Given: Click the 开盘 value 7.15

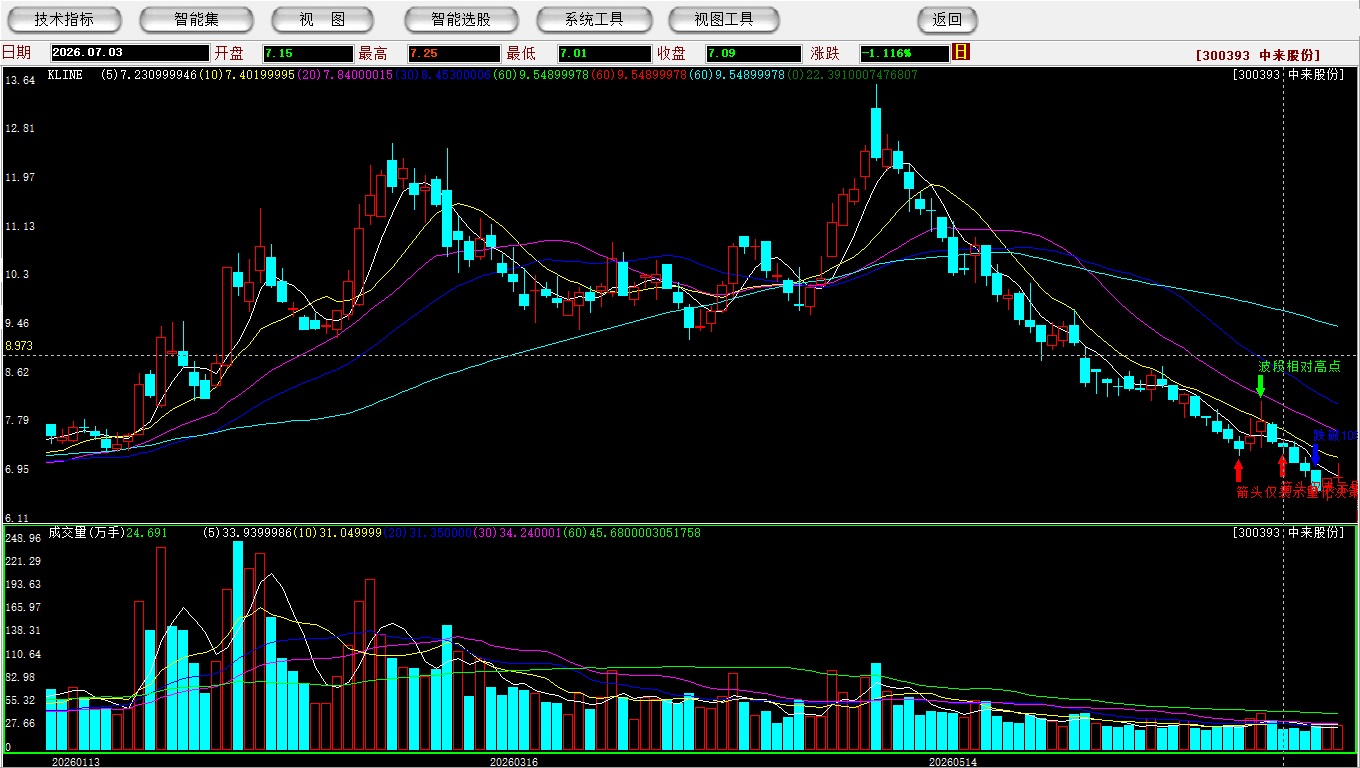Looking at the screenshot, I should [x=308, y=53].
